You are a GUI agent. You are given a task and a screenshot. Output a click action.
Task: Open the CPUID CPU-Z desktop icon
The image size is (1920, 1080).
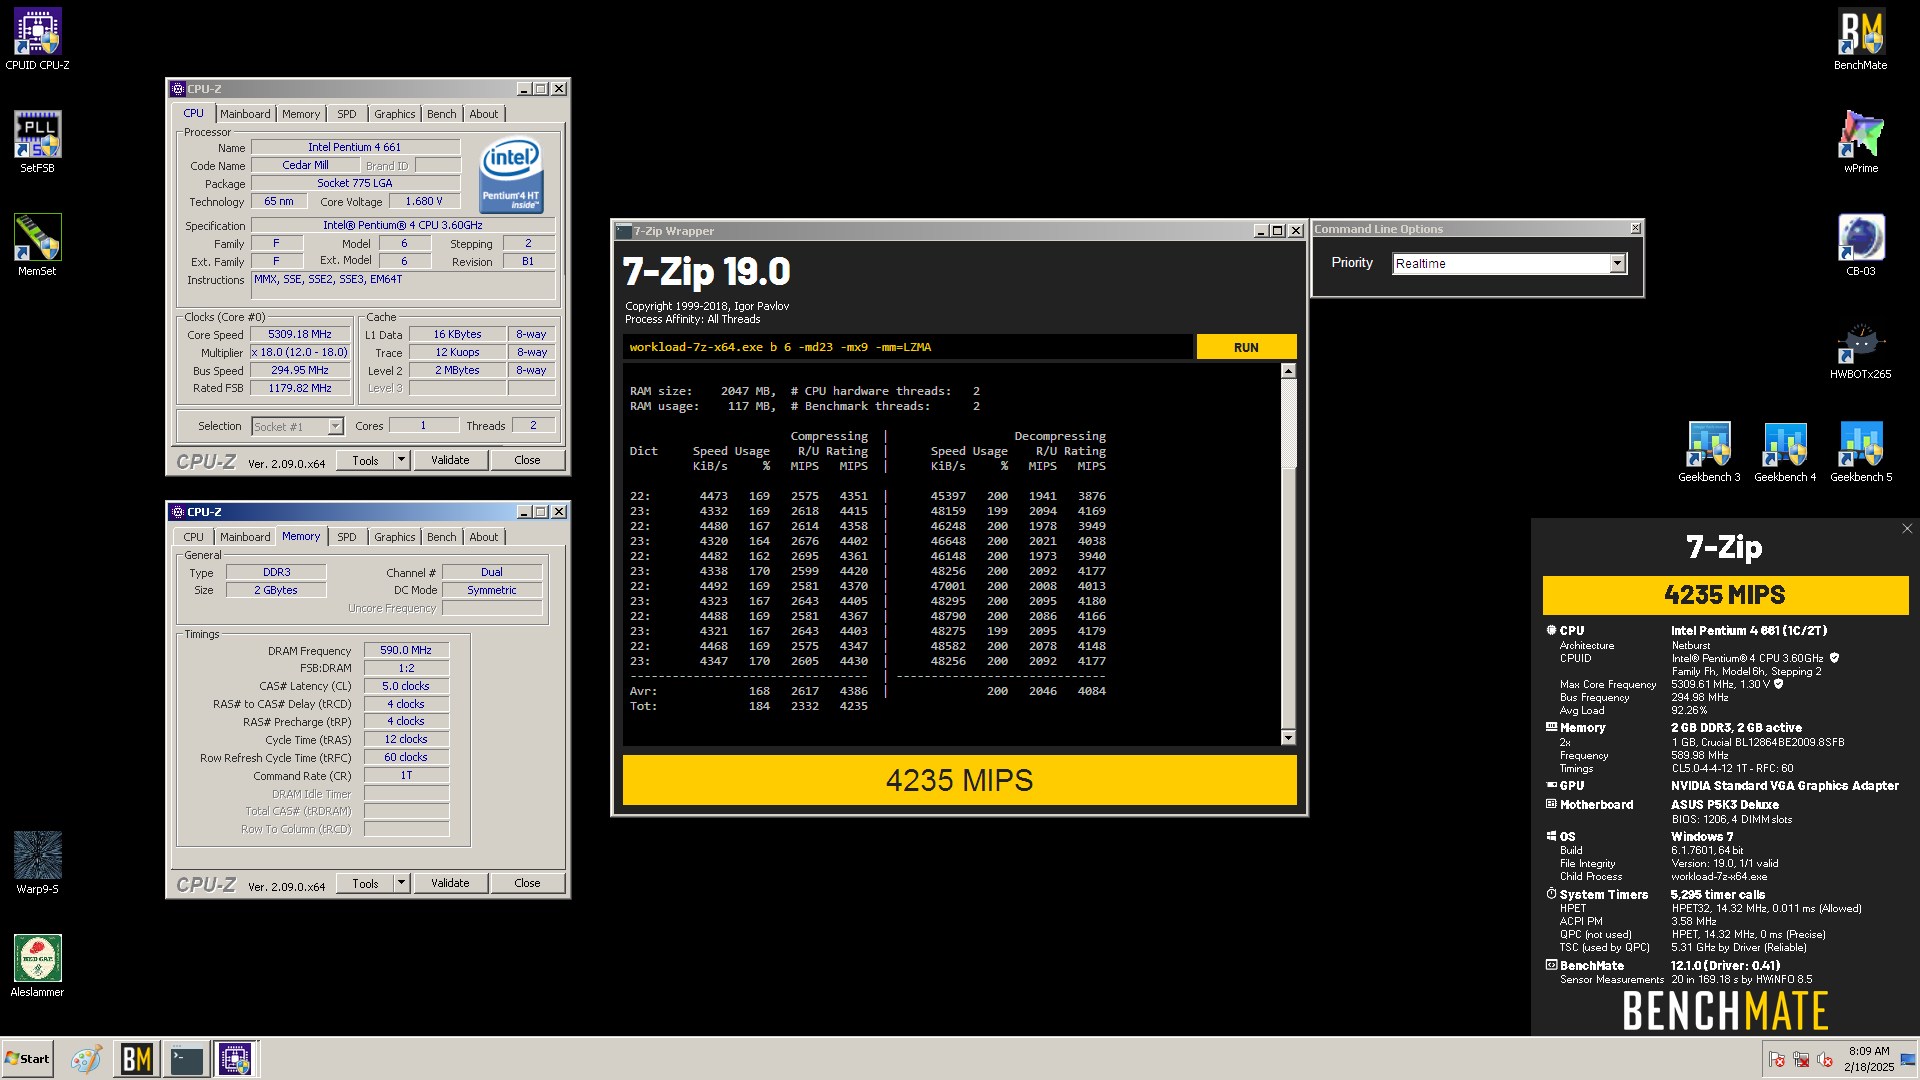pos(37,40)
